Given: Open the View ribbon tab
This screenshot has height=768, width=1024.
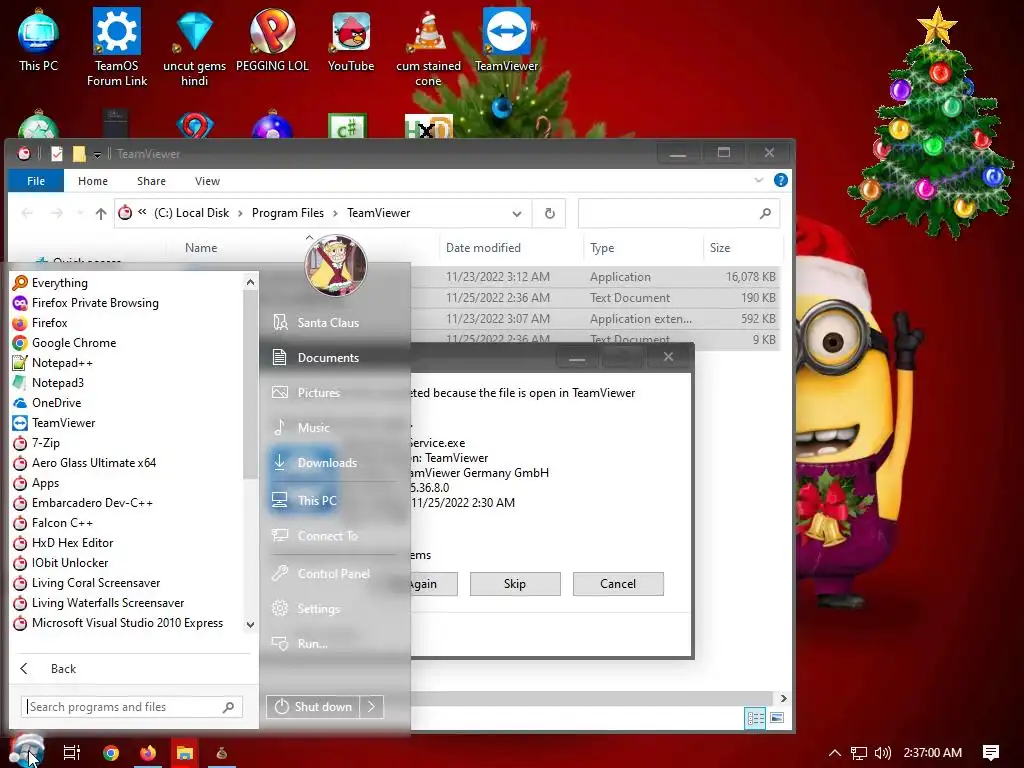Looking at the screenshot, I should (207, 181).
